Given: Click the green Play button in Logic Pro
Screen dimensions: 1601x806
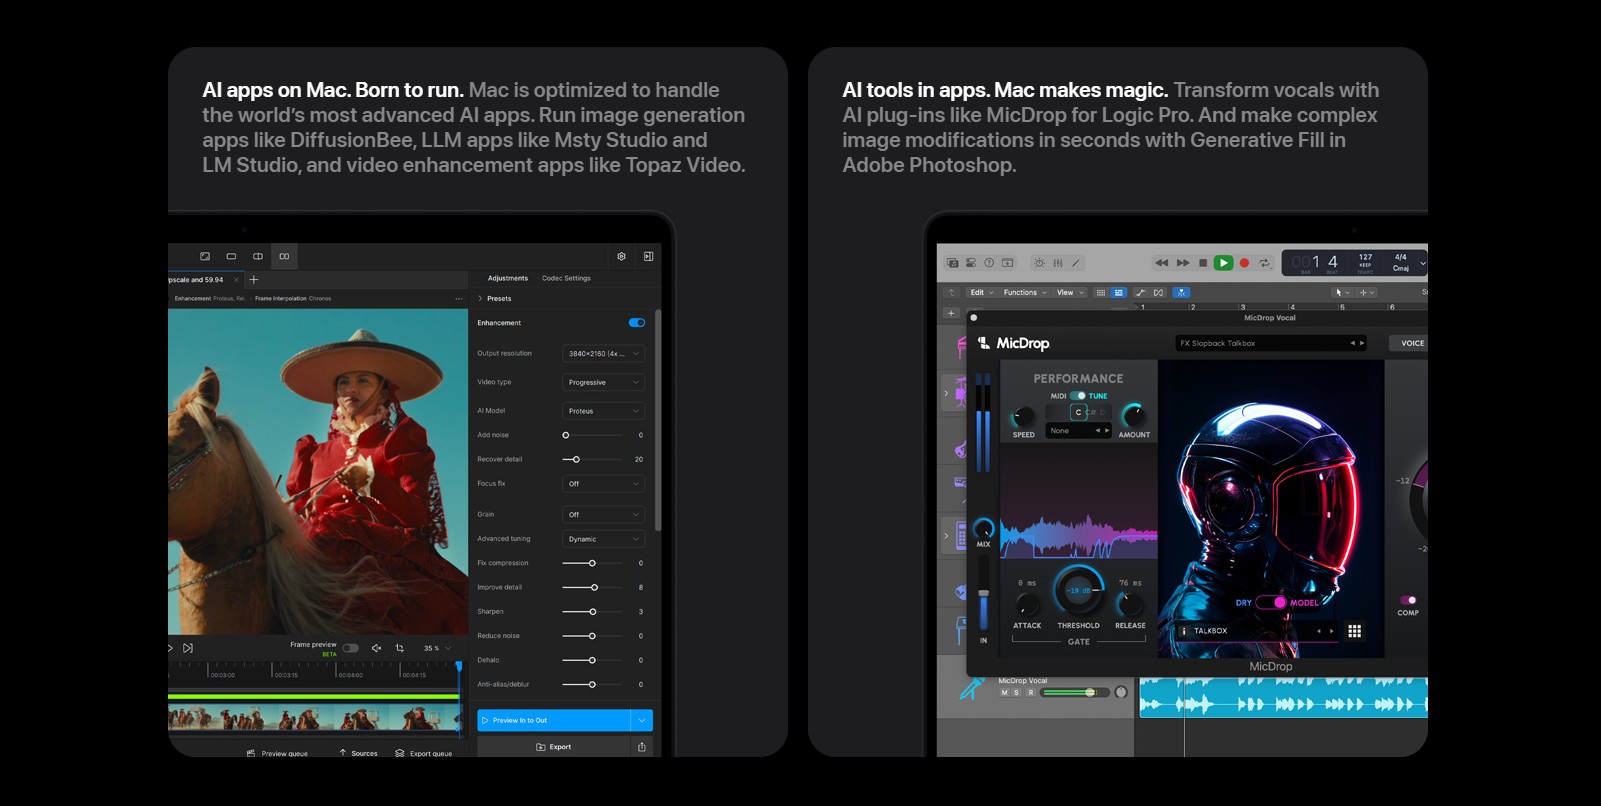Looking at the screenshot, I should coord(1223,263).
